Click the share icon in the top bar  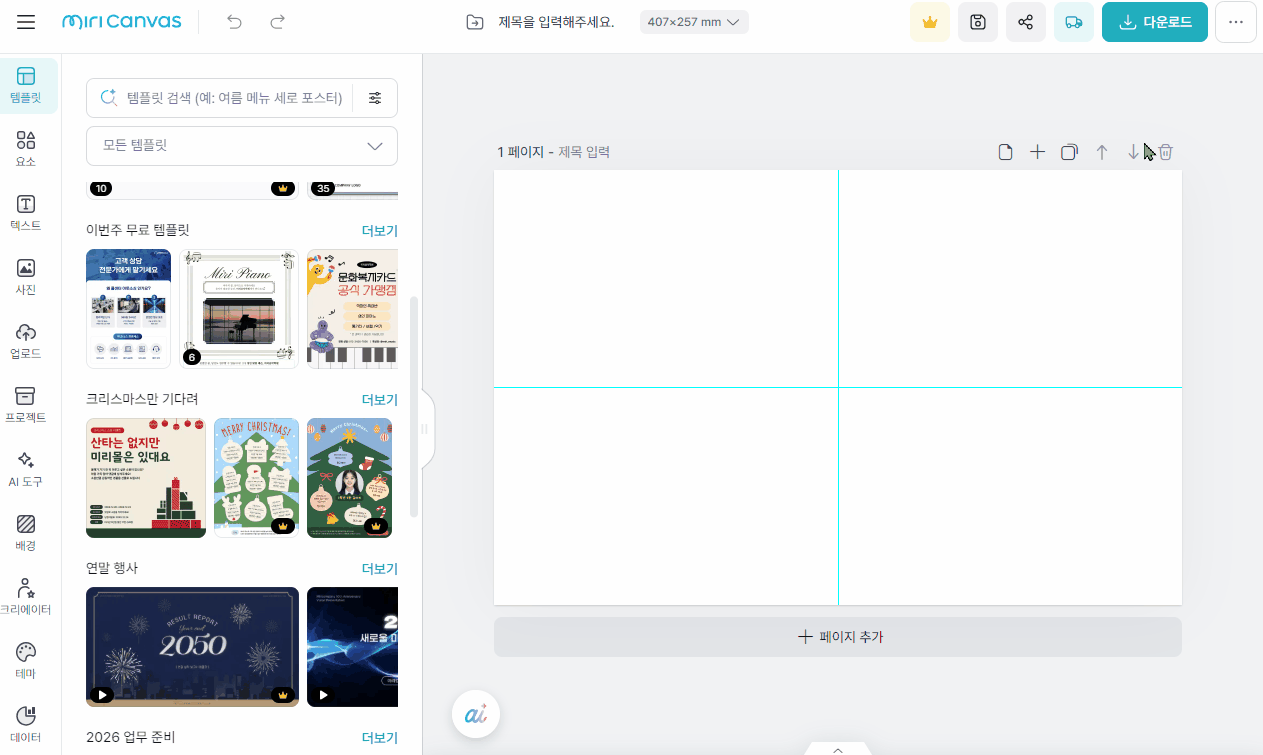point(1026,21)
